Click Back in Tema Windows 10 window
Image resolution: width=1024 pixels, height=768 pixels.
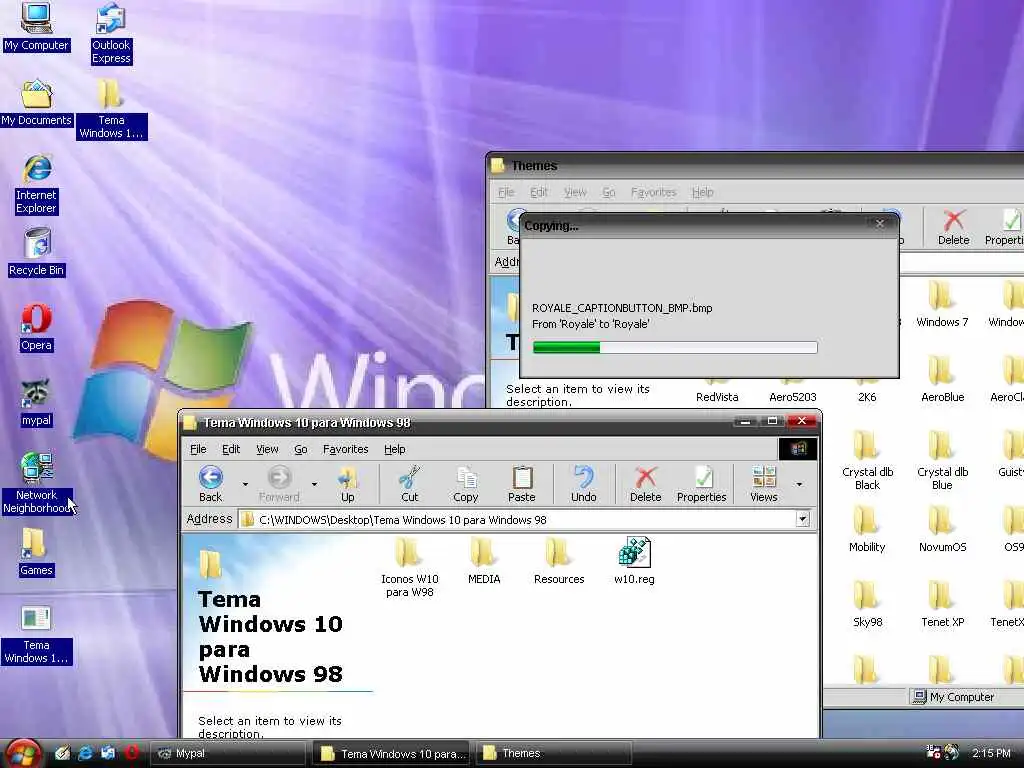click(210, 484)
